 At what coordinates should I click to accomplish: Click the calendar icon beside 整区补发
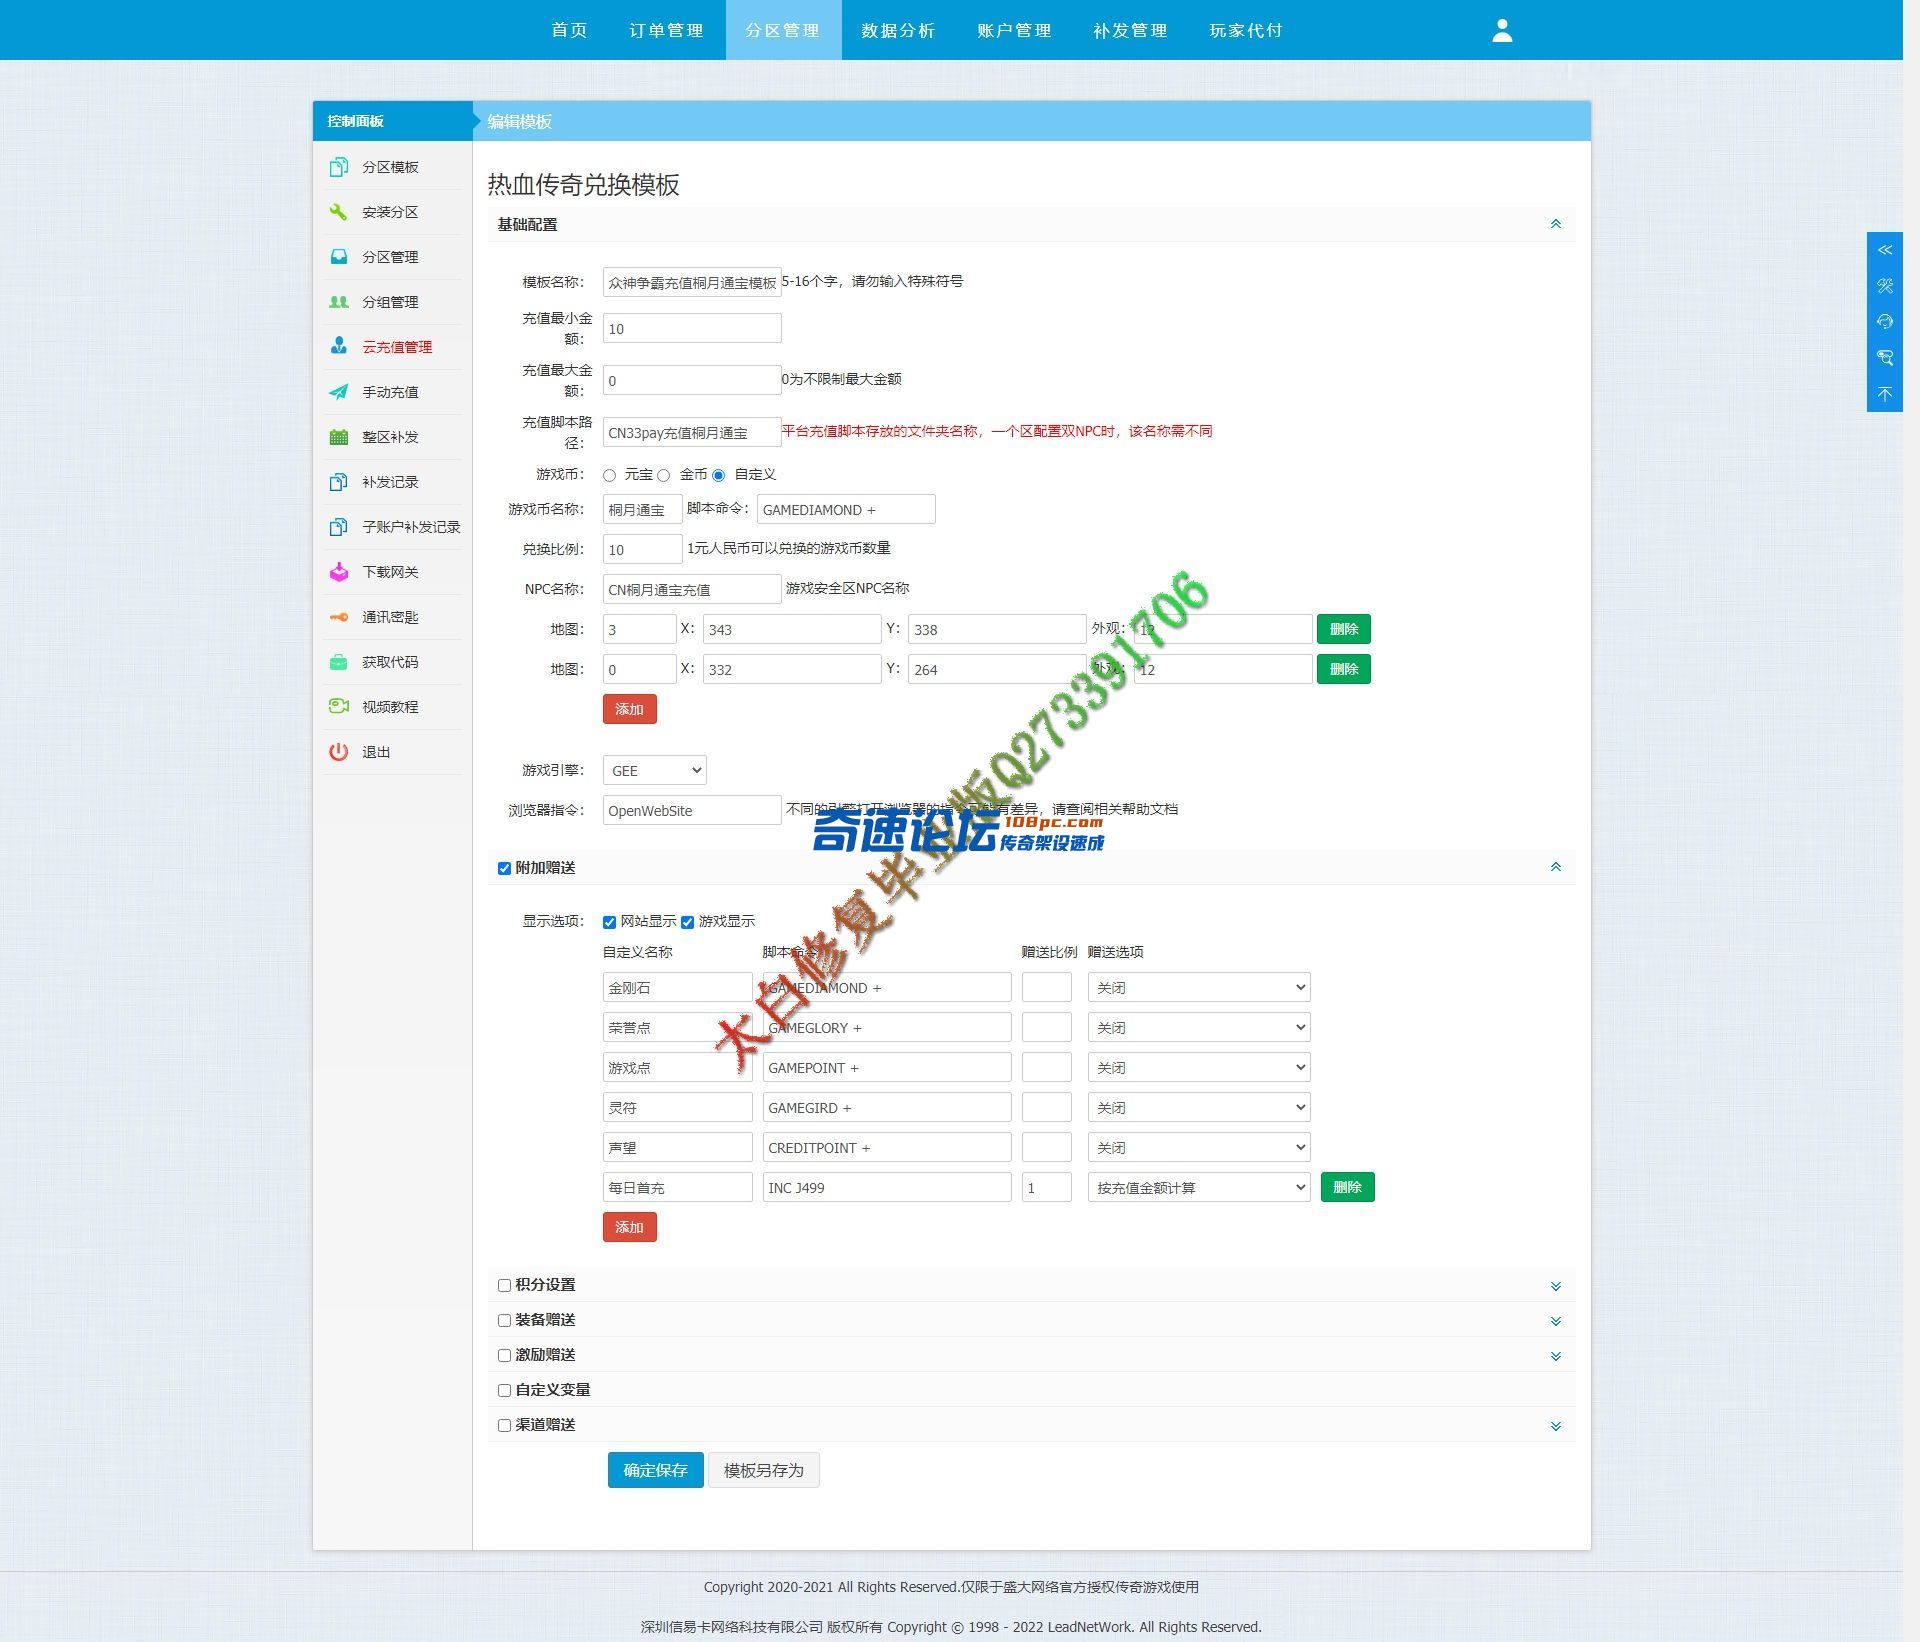[339, 437]
